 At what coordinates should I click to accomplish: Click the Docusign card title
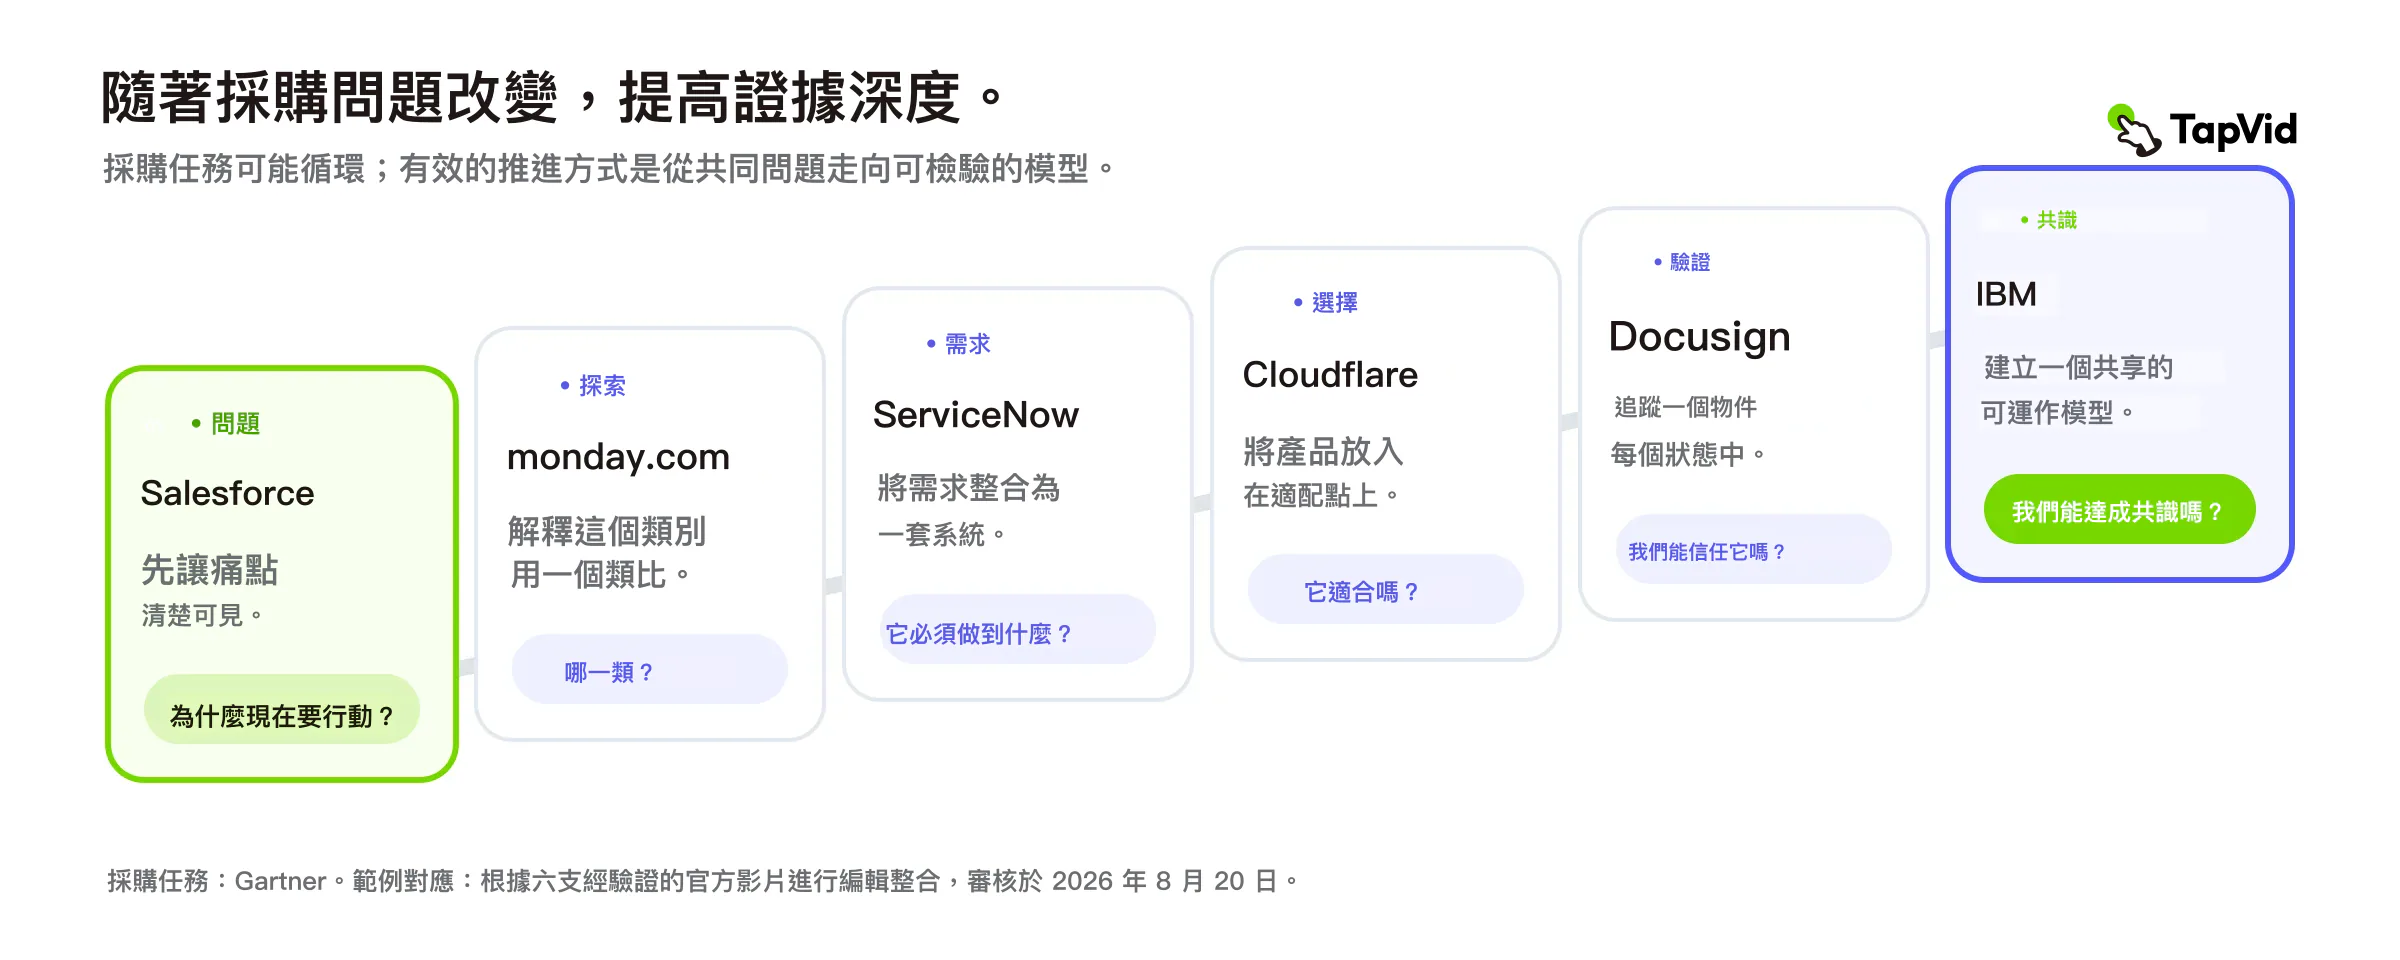[1699, 337]
